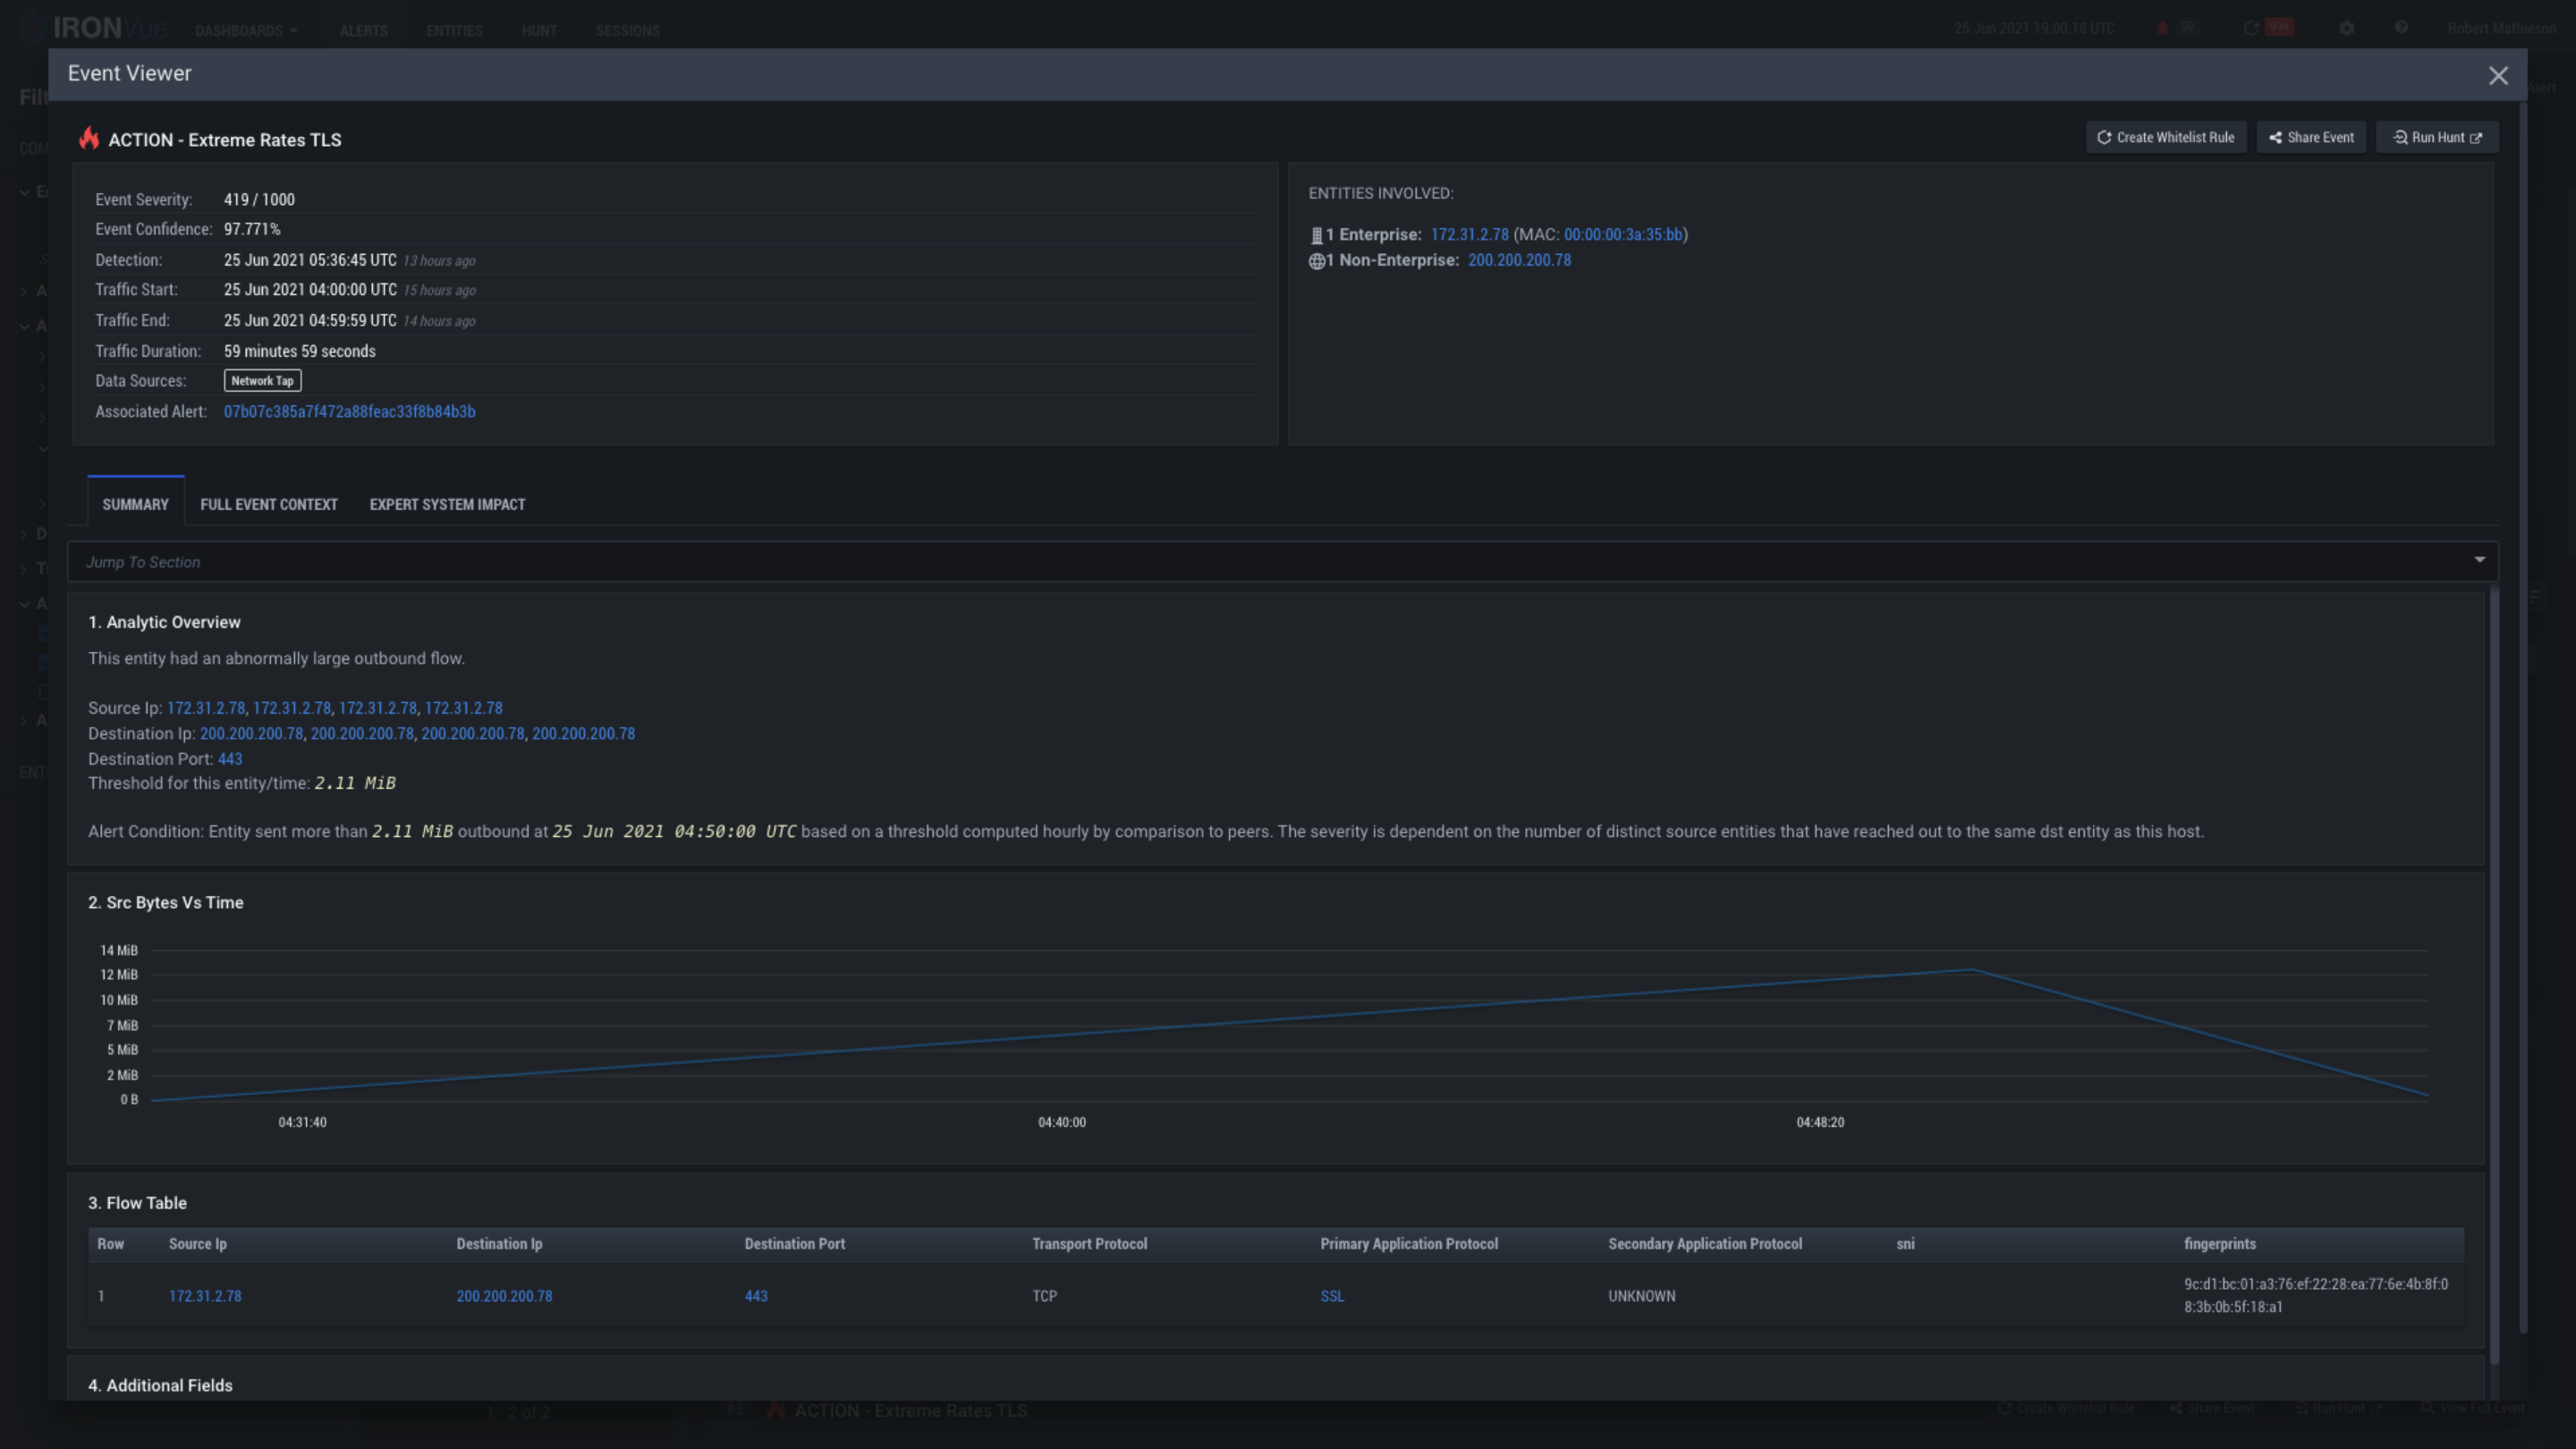2576x1449 pixels.
Task: Click the Non-Enterprise globe icon
Action: pos(1316,261)
